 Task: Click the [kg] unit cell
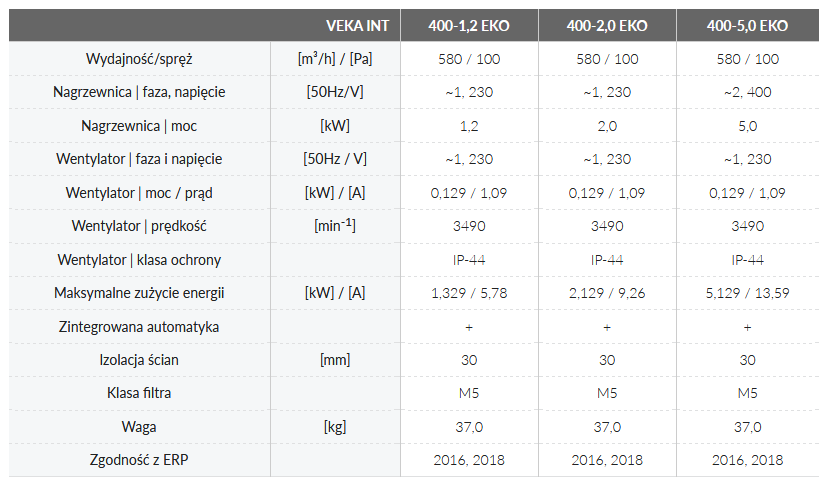pos(335,427)
